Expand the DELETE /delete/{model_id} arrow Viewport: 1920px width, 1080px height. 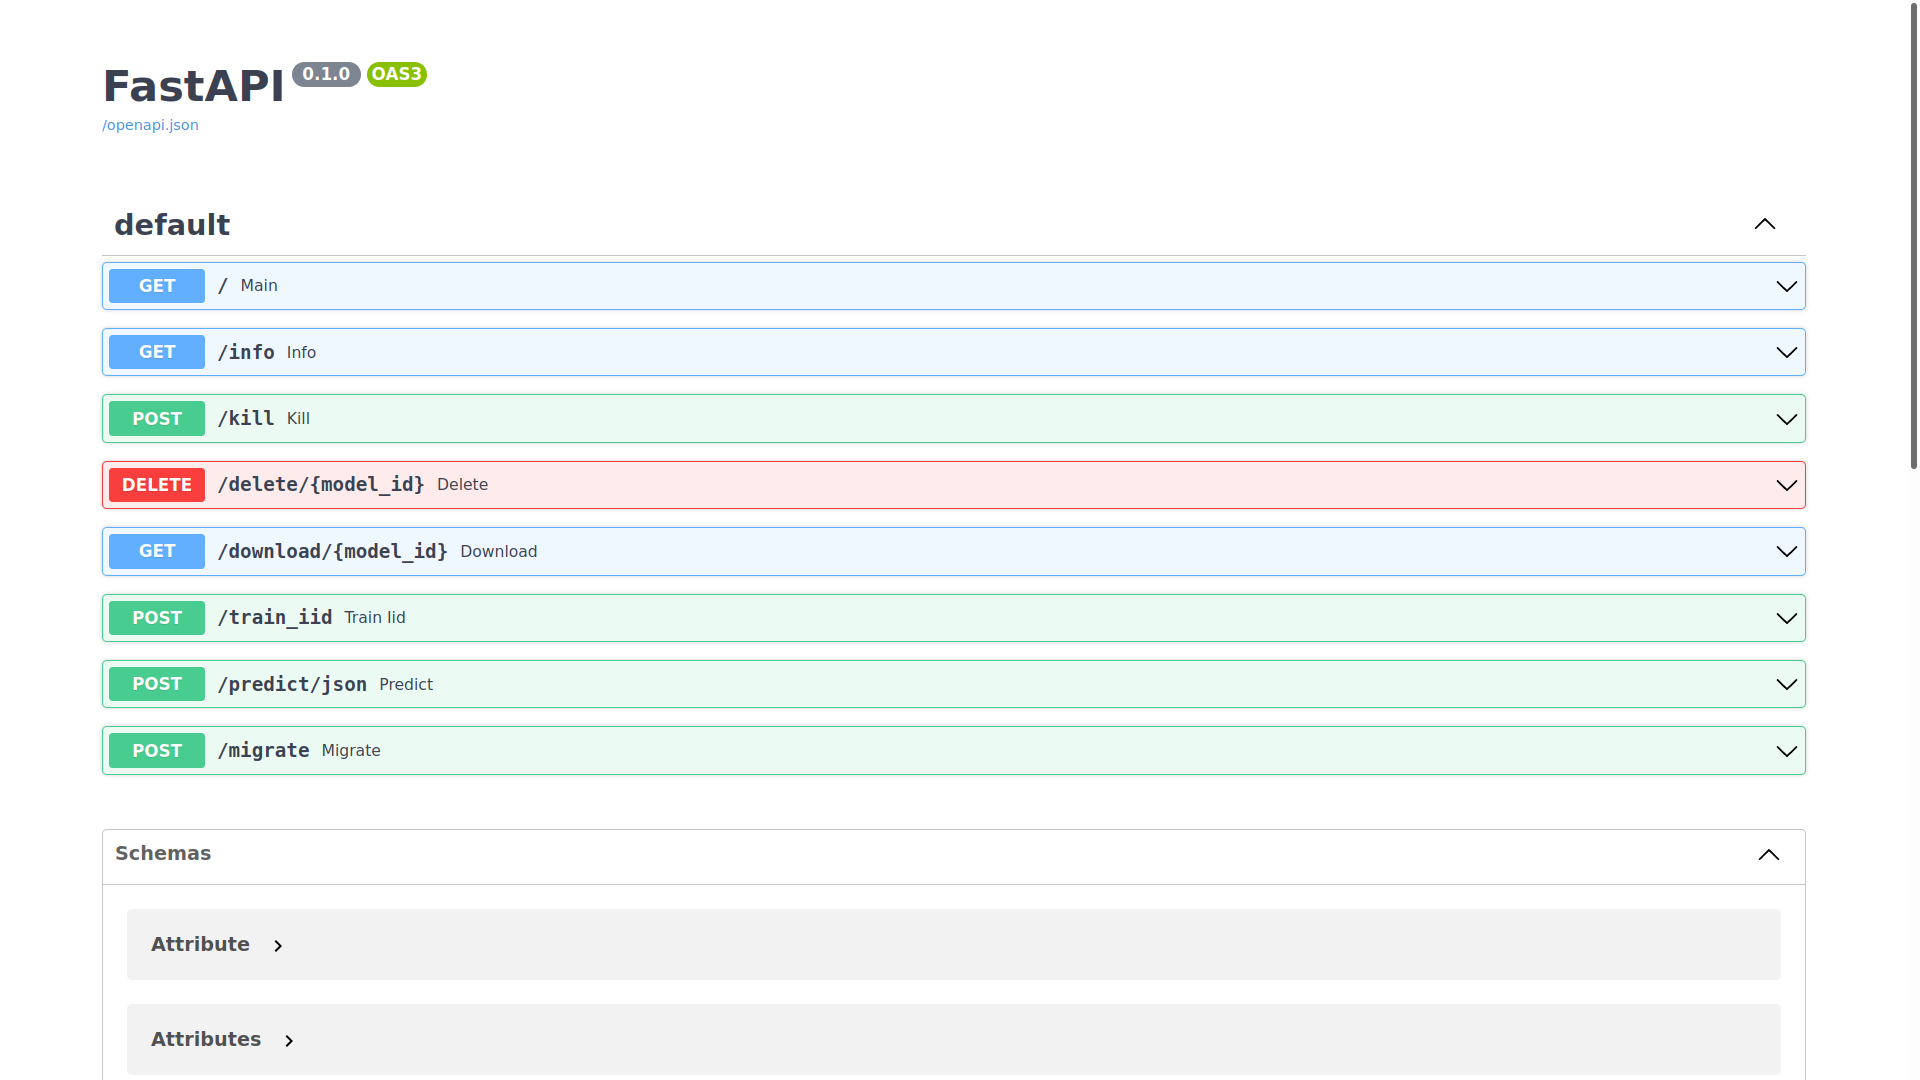click(x=1787, y=485)
